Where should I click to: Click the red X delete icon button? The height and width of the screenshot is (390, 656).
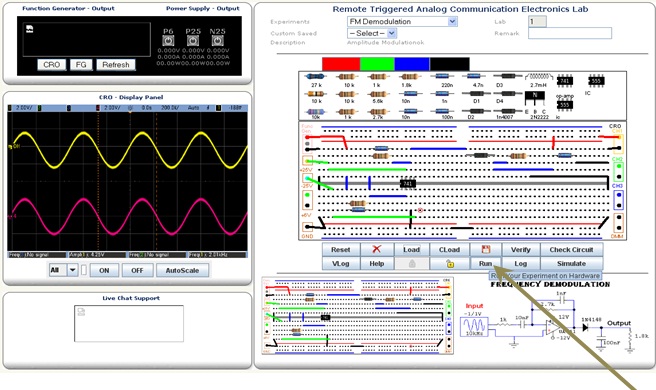(377, 249)
